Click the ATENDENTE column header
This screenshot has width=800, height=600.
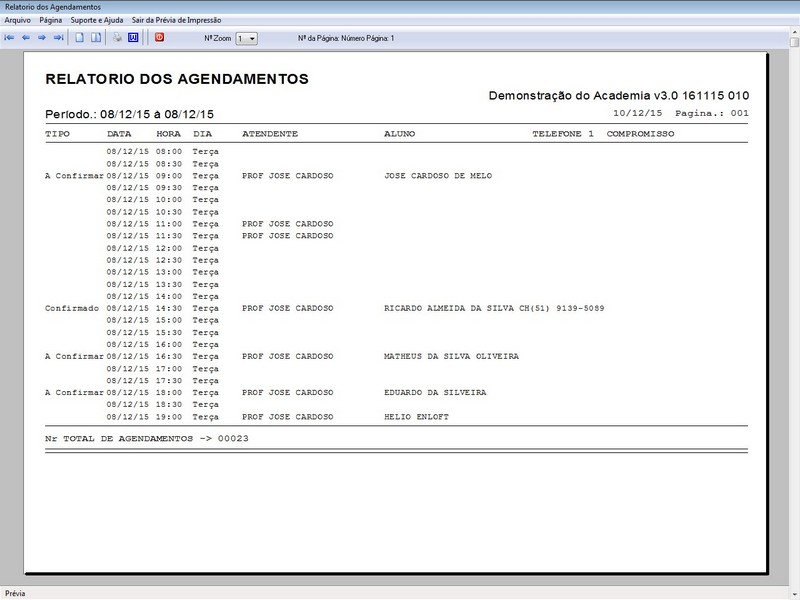click(x=270, y=134)
